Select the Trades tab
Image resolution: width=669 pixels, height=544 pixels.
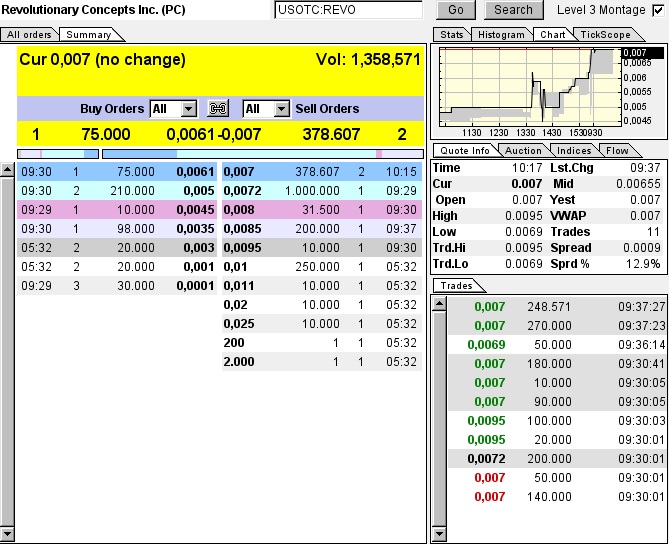pos(457,285)
